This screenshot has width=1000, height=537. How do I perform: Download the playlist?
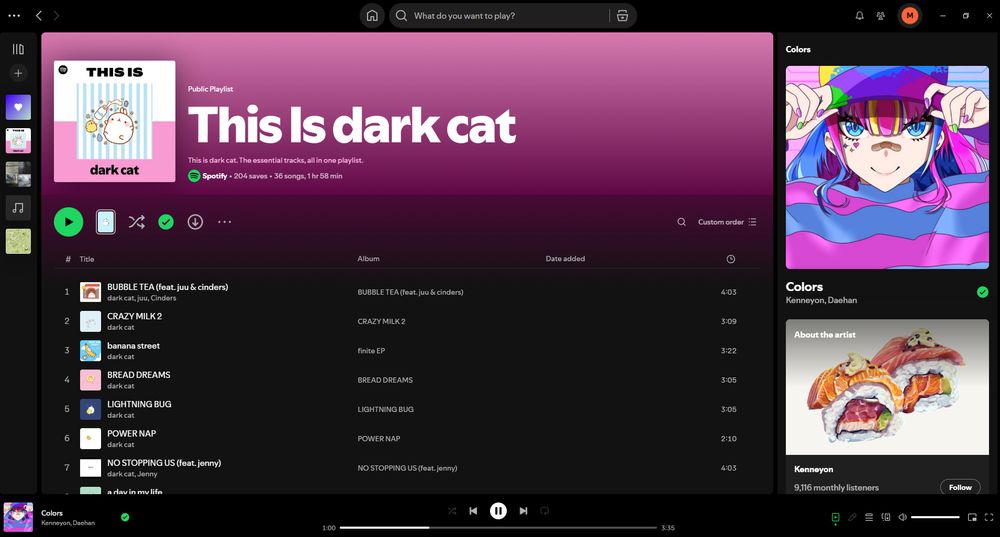pyautogui.click(x=195, y=222)
